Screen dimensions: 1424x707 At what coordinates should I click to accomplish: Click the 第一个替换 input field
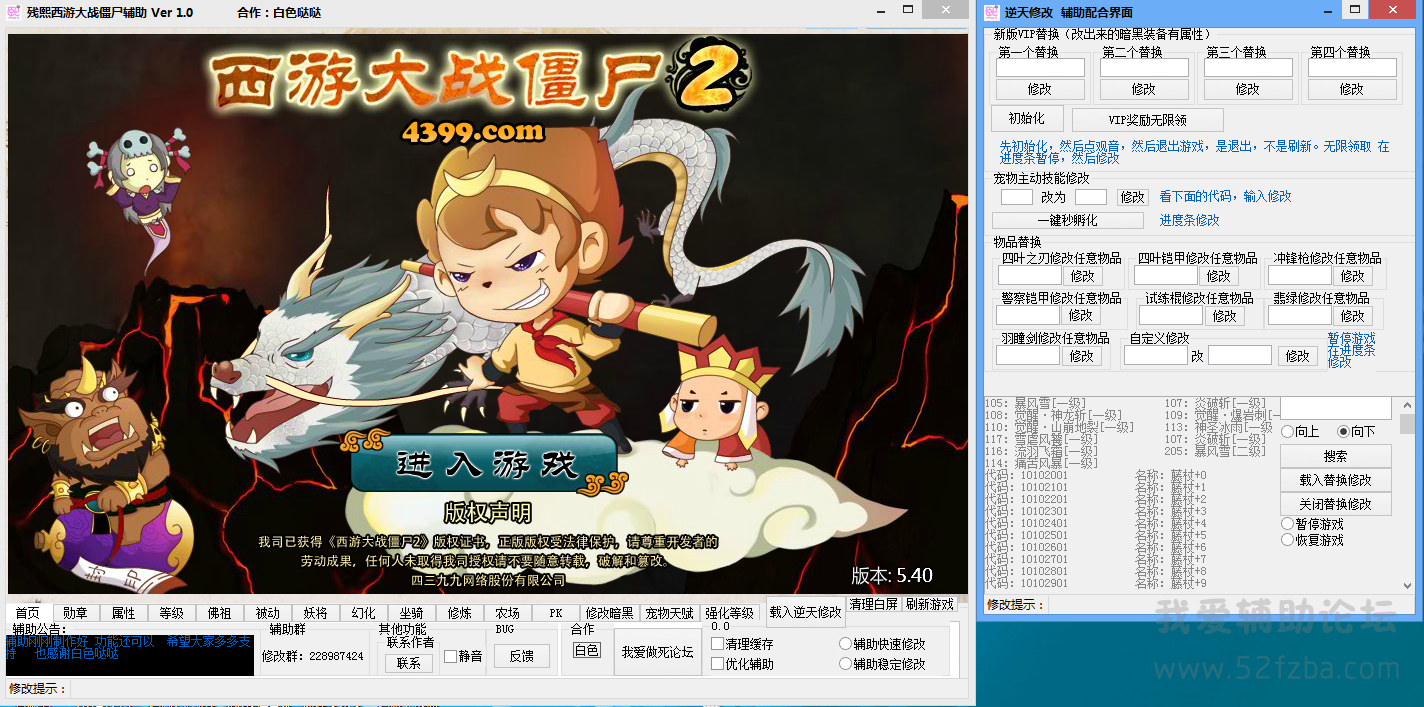click(1040, 68)
